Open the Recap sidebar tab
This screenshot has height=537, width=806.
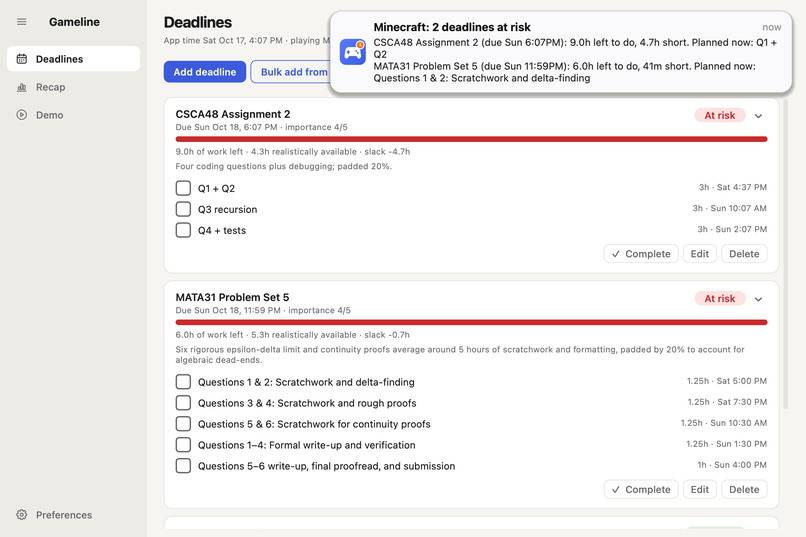click(x=74, y=87)
